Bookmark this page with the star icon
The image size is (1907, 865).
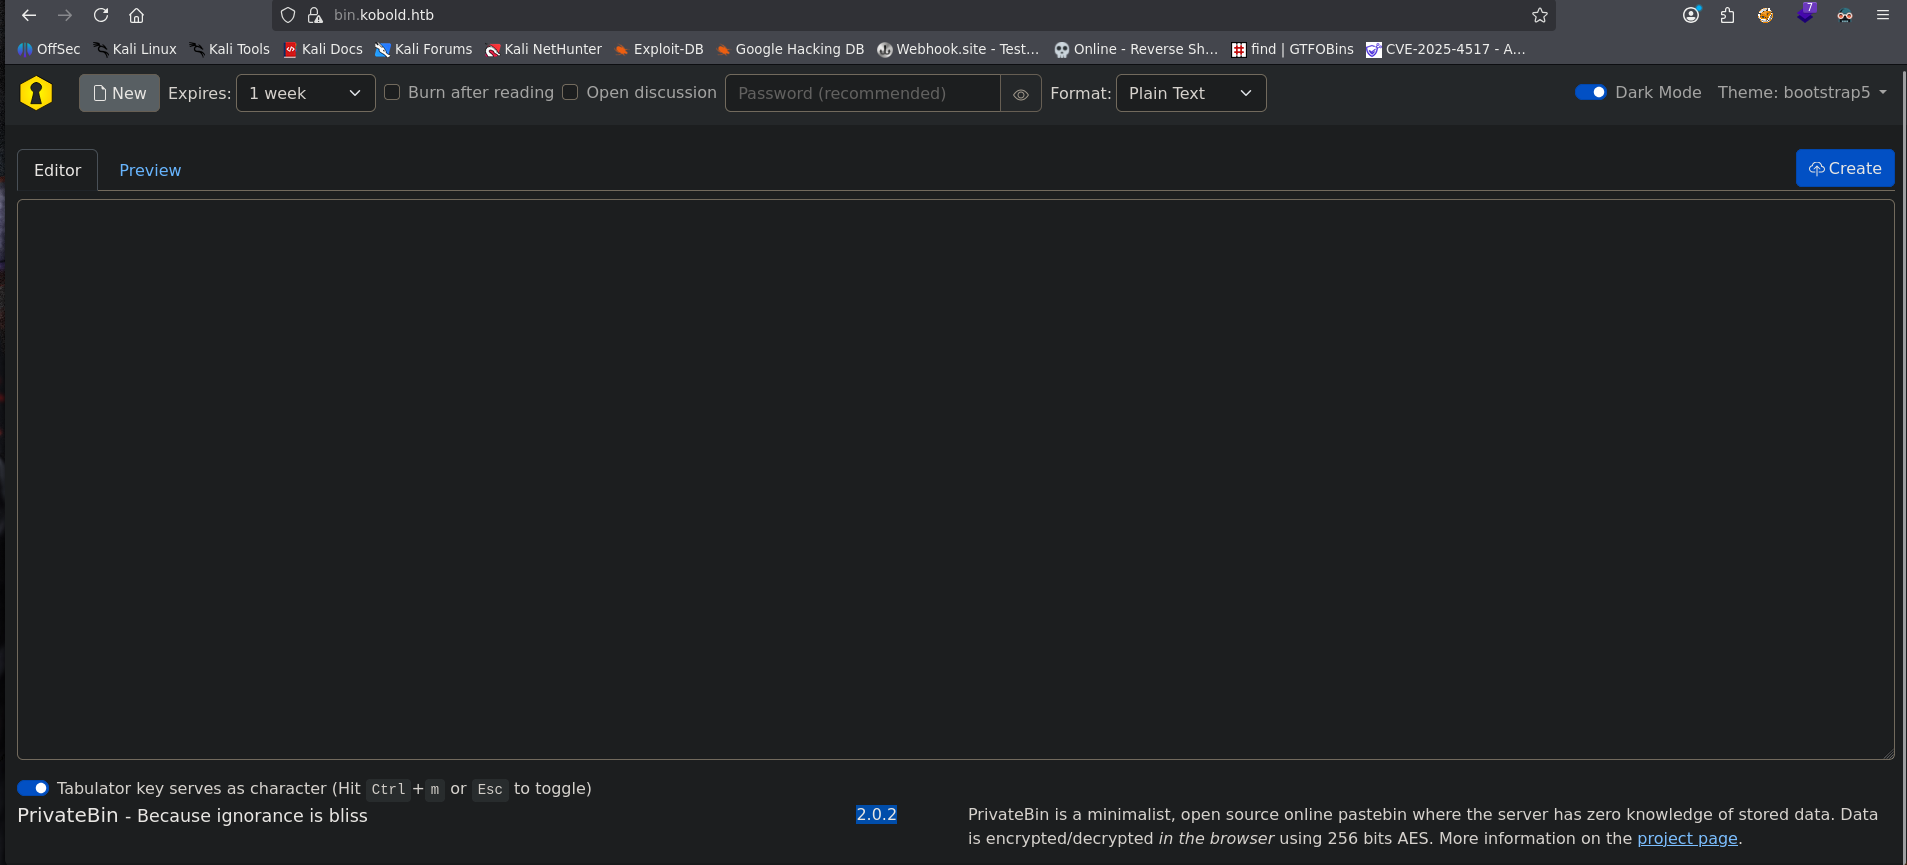(1540, 15)
